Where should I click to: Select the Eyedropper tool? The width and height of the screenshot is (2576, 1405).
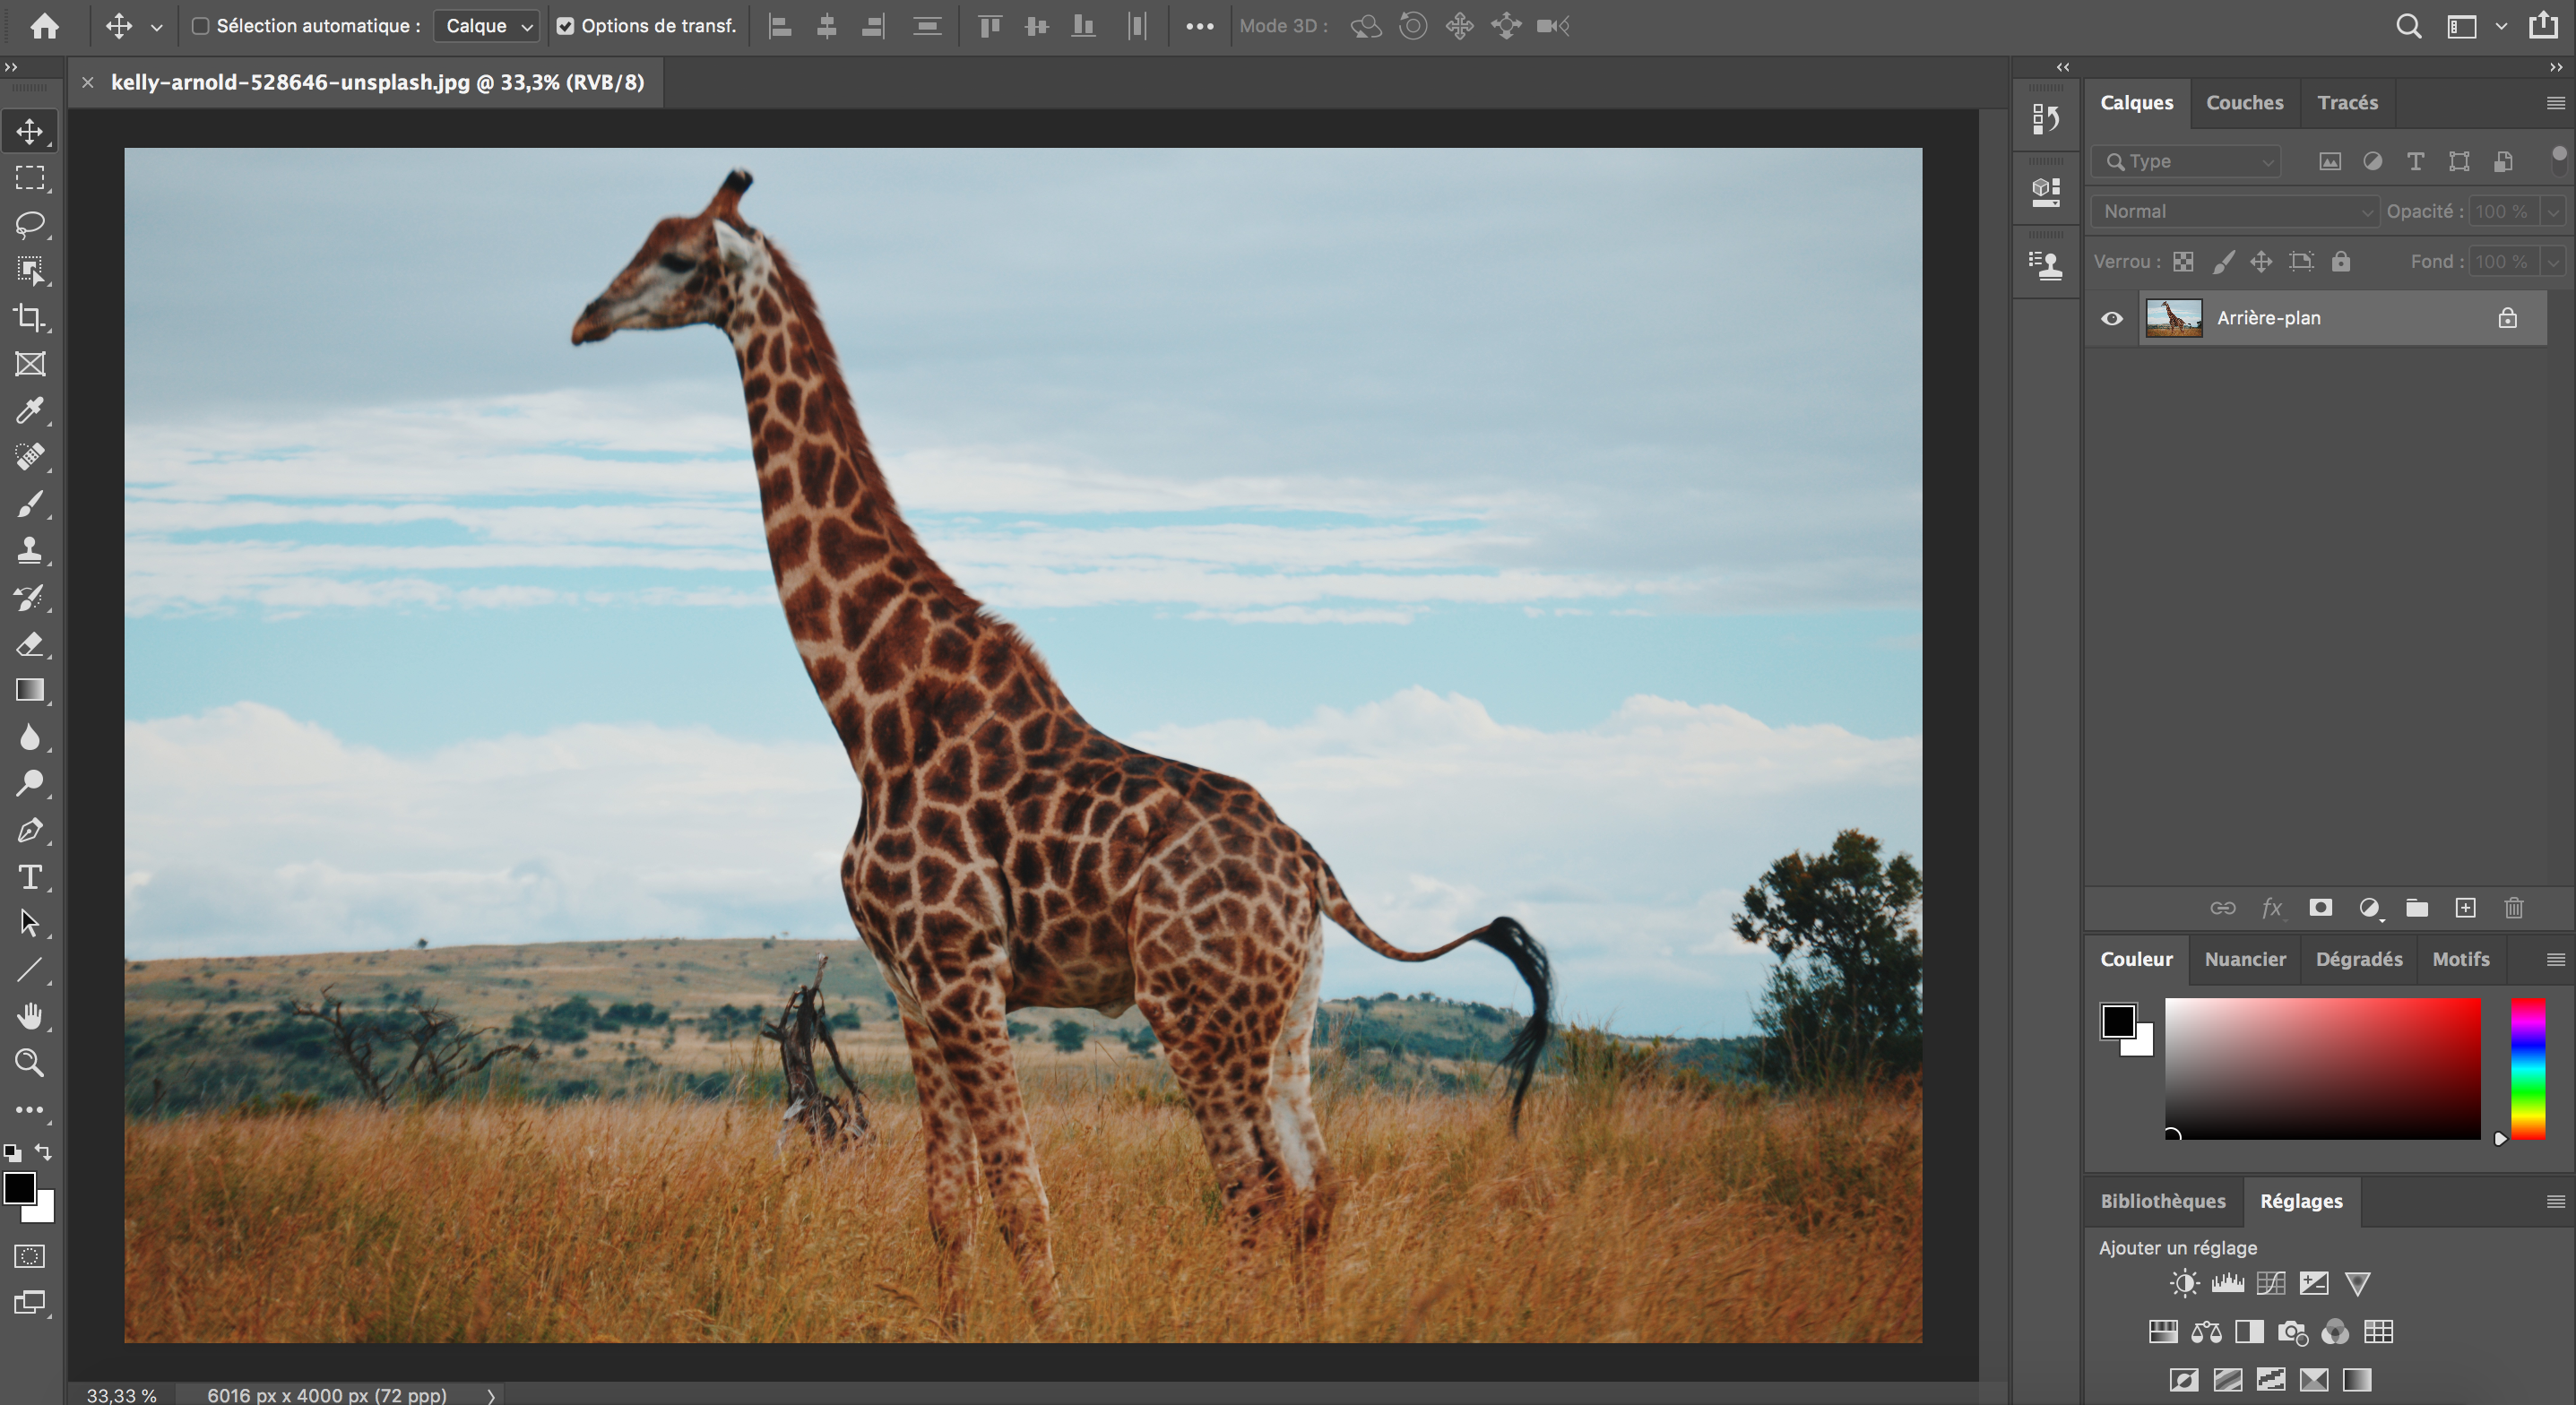point(30,411)
